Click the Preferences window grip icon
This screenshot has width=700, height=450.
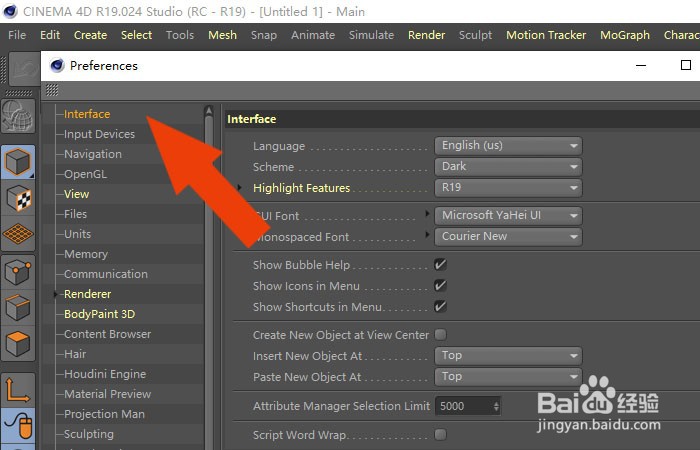52,91
